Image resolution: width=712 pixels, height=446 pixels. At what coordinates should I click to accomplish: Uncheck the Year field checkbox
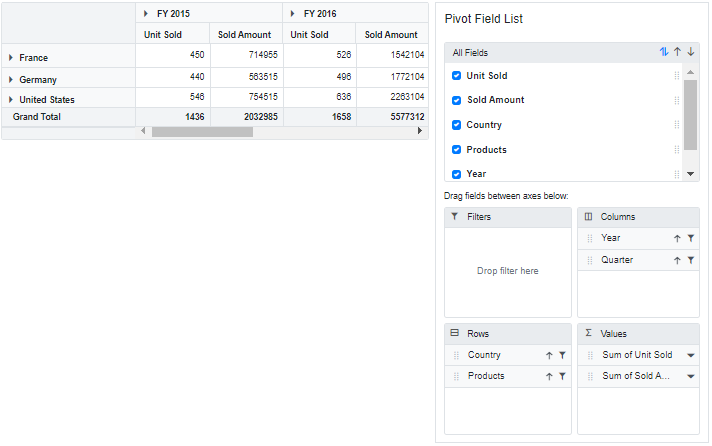pyautogui.click(x=456, y=174)
